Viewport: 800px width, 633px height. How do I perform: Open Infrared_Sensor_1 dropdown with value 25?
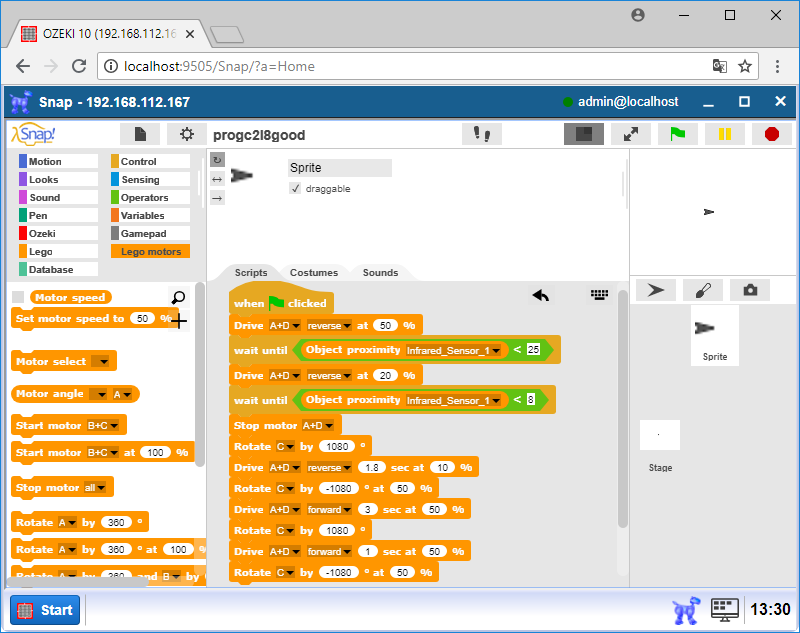(x=453, y=350)
